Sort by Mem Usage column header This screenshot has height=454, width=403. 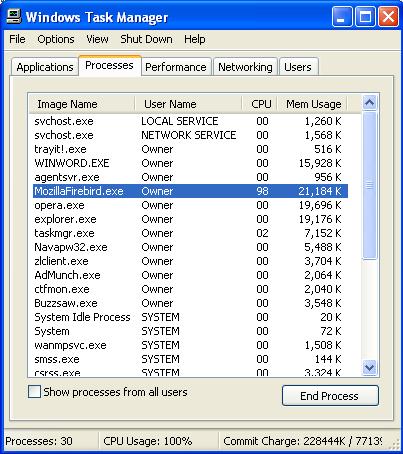tap(313, 104)
